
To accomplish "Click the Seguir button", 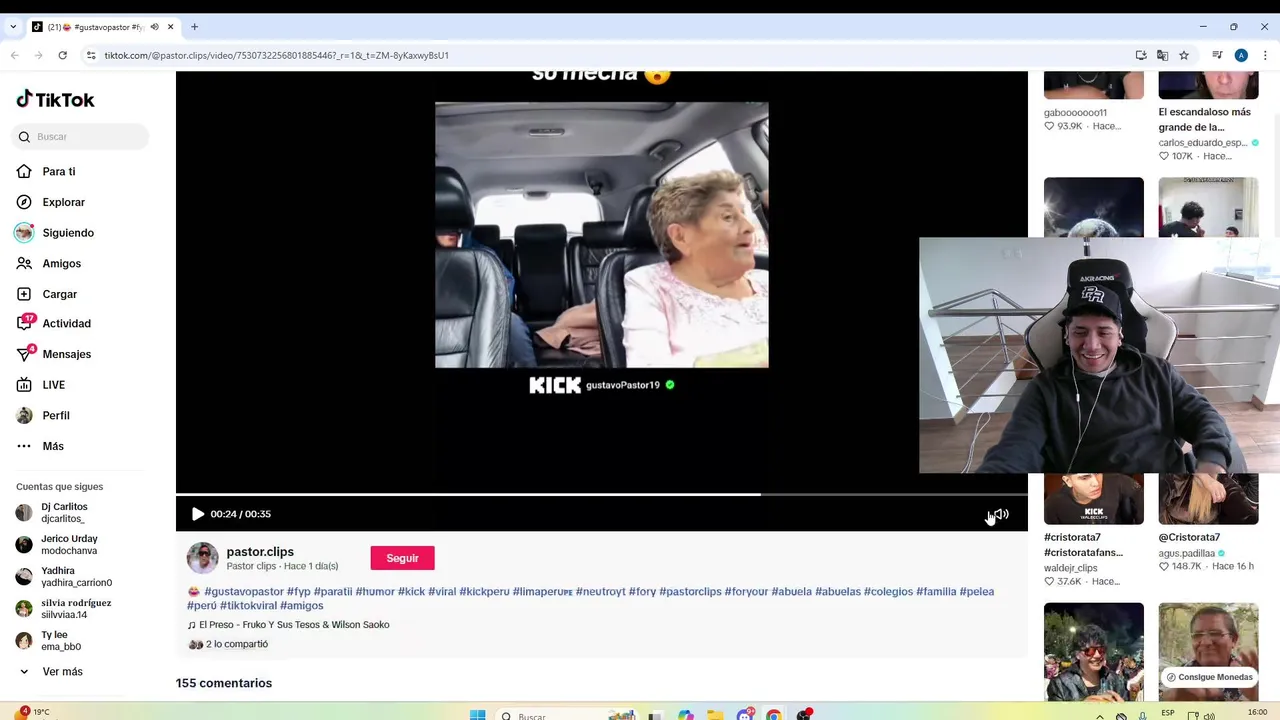I will tap(402, 558).
